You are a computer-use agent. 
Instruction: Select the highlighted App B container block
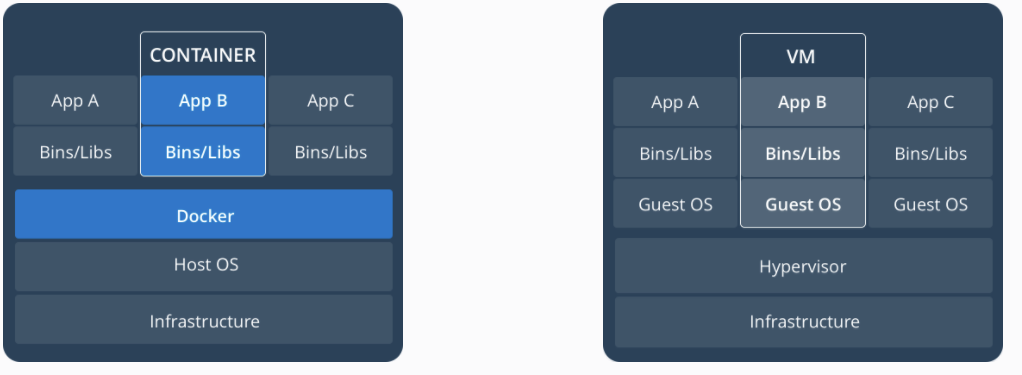tap(203, 100)
